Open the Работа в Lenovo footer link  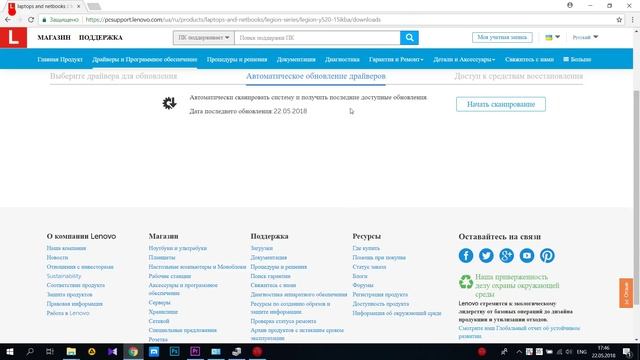tap(68, 313)
